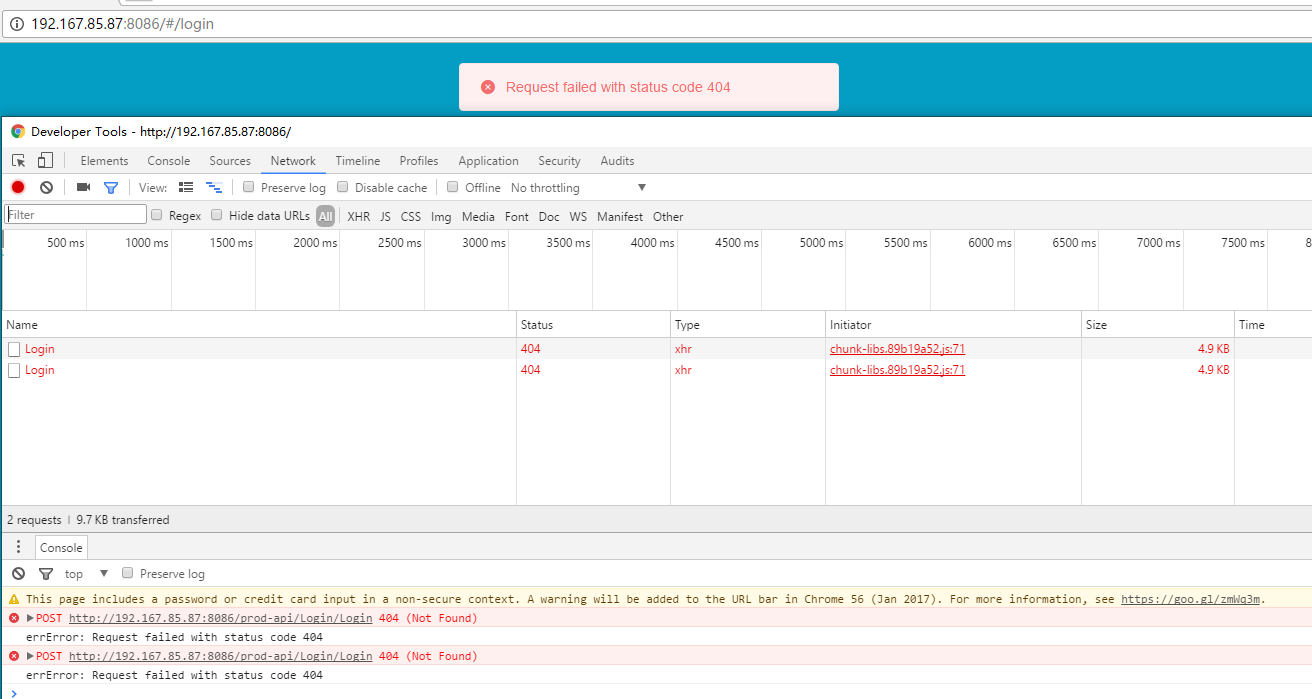Filter requests by JS type
This screenshot has width=1312, height=699.
click(385, 216)
